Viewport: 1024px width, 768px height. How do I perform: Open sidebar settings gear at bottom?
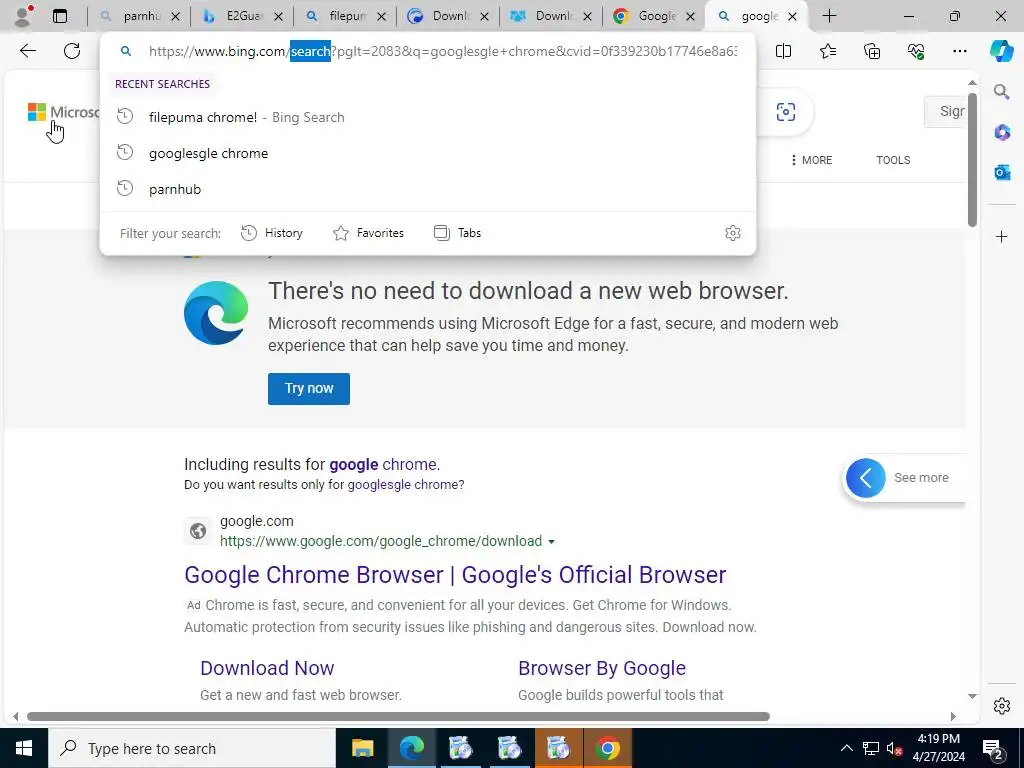1002,706
